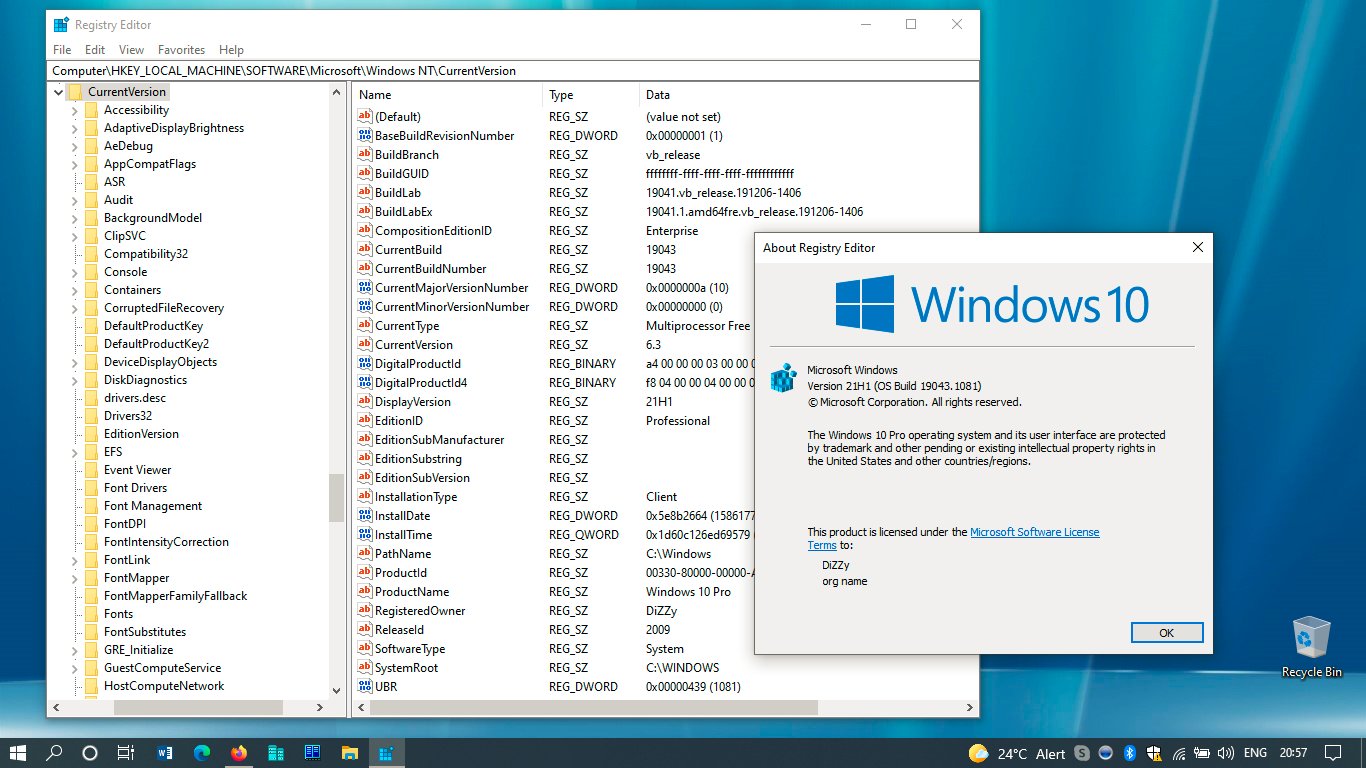The width and height of the screenshot is (1366, 768).
Task: Open the Windows Start menu
Action: point(18,753)
